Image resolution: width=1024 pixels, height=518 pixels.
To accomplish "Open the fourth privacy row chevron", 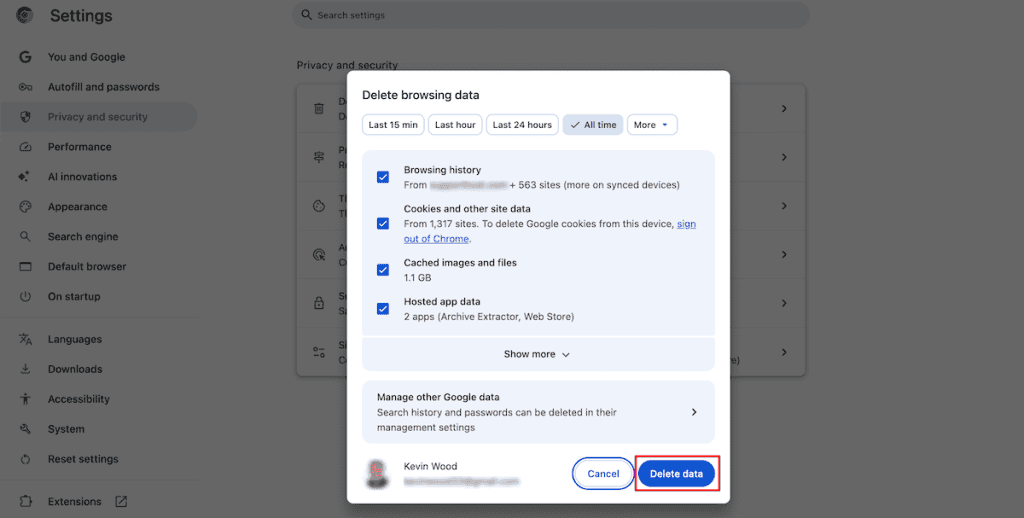I will (x=784, y=255).
